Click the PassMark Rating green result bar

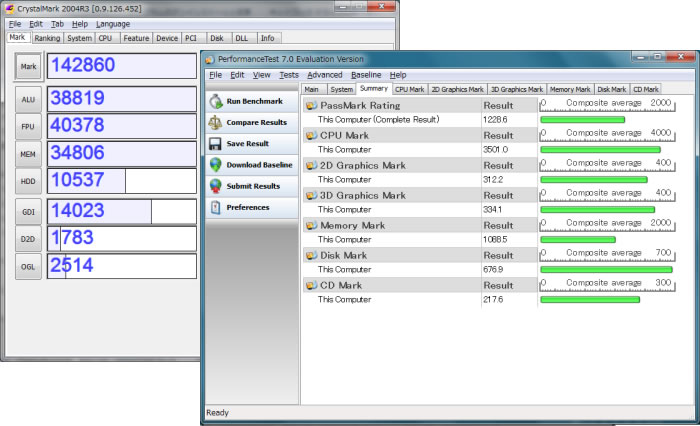583,120
